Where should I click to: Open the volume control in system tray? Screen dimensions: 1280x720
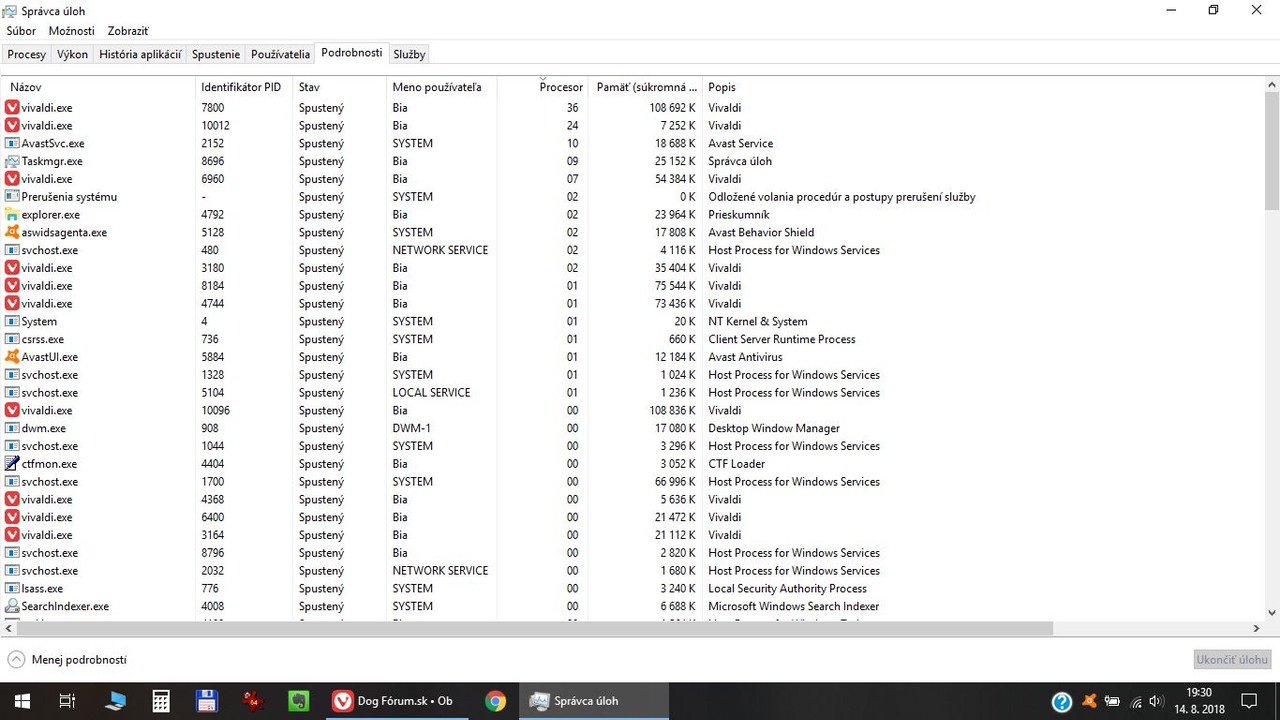click(x=1157, y=701)
